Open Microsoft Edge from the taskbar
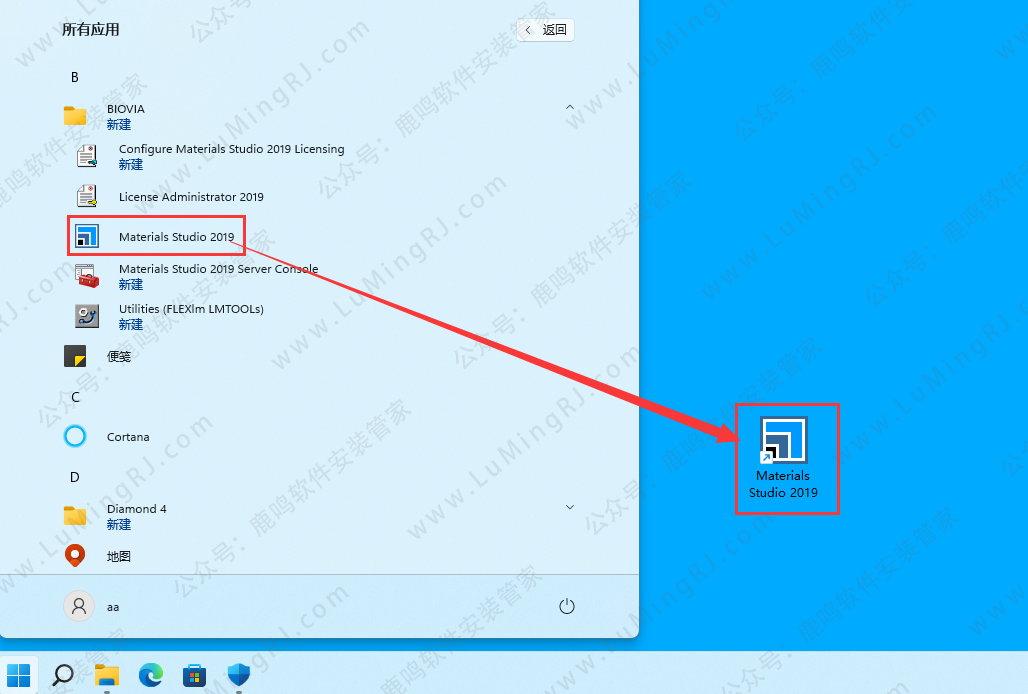The image size is (1028, 694). click(x=151, y=675)
